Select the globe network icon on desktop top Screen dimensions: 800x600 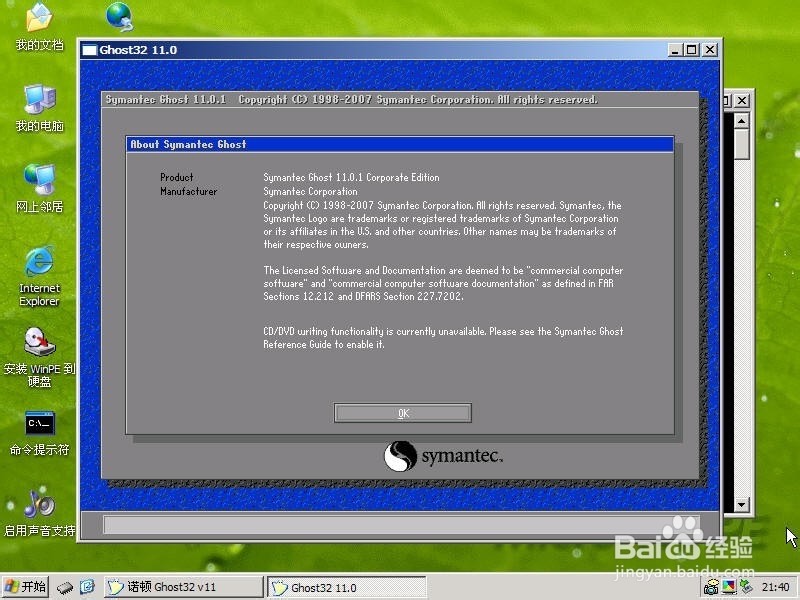pos(120,16)
